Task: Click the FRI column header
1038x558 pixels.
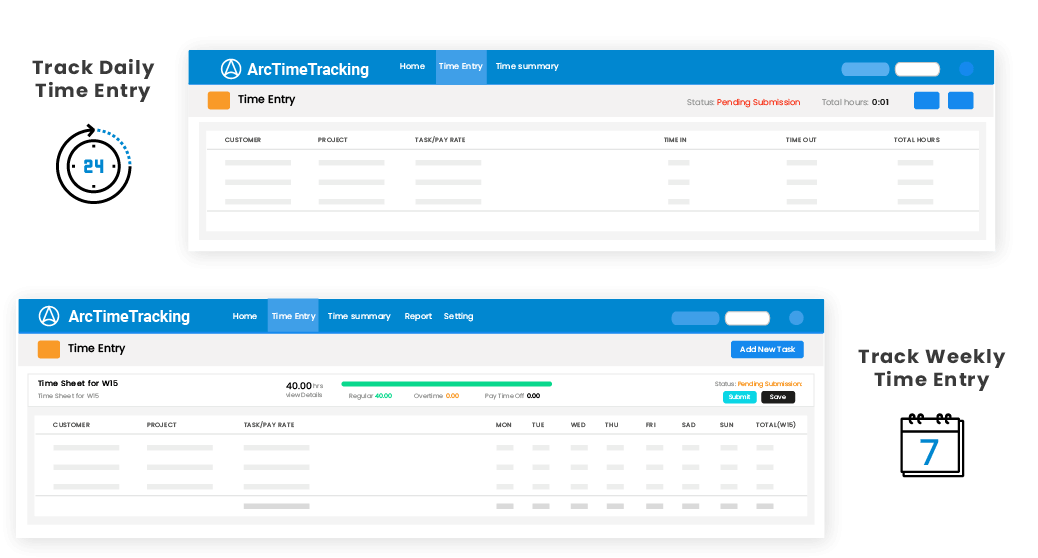Action: [x=651, y=425]
